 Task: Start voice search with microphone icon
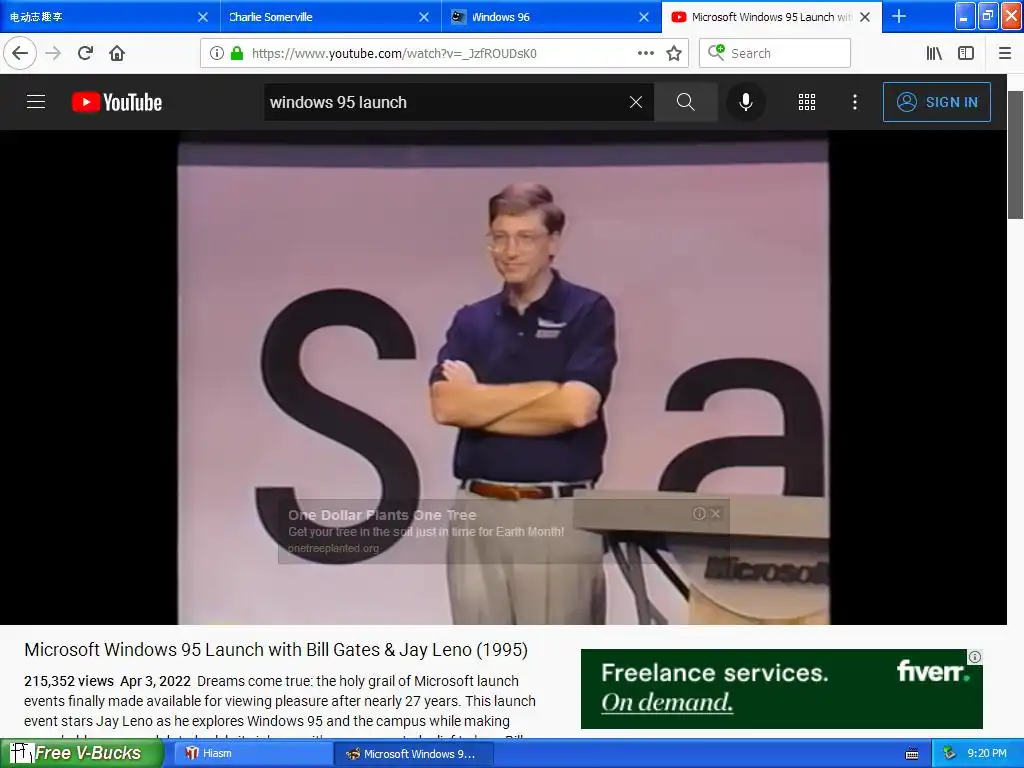click(746, 102)
